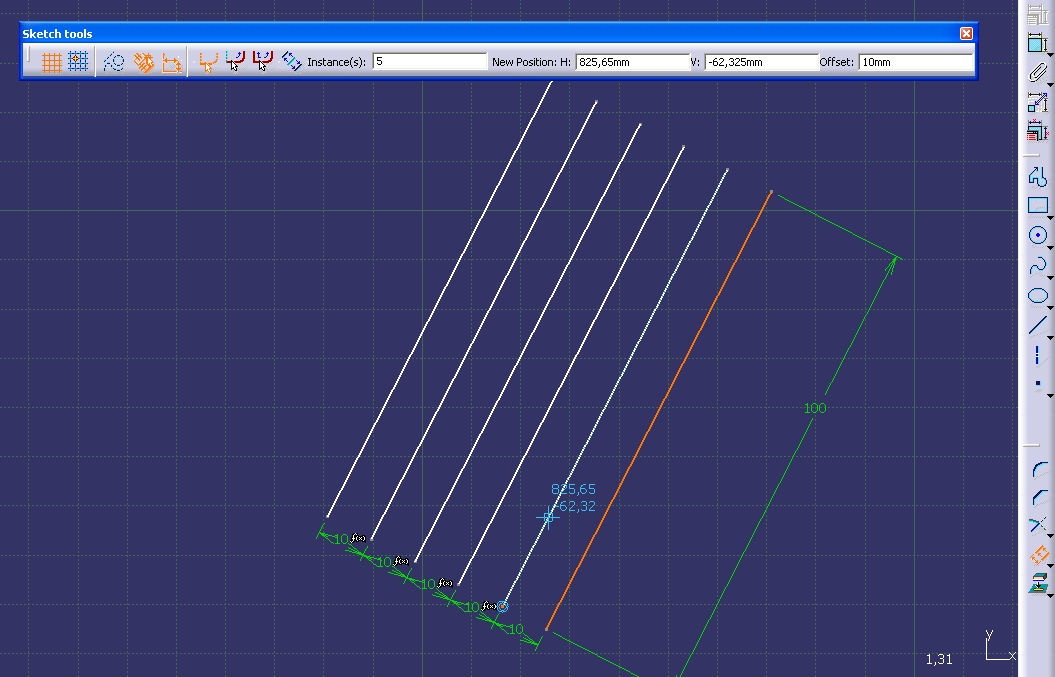Select the Spline tool
The image size is (1055, 677).
point(1038,265)
